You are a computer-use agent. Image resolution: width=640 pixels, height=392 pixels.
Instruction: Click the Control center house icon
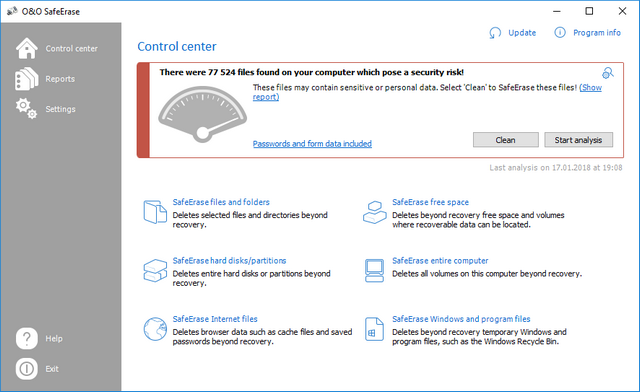(x=27, y=48)
